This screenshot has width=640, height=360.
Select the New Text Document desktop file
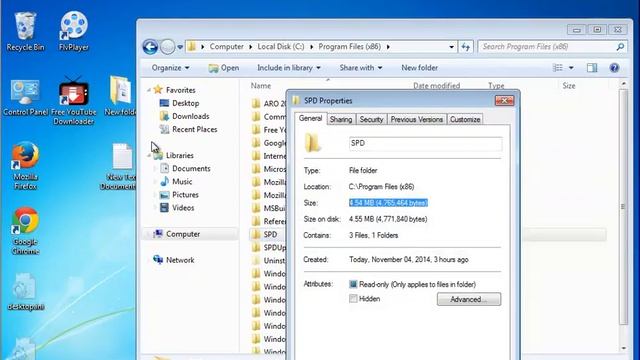click(x=120, y=167)
